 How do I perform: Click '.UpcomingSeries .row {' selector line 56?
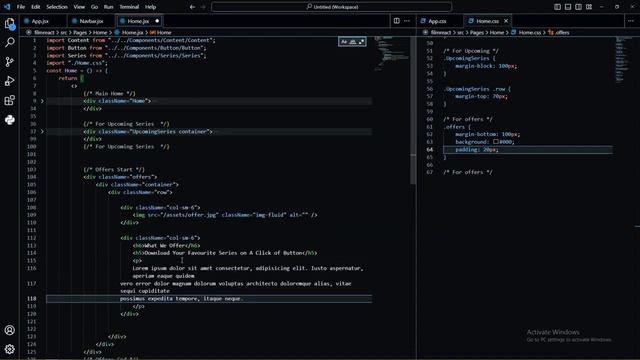tap(477, 89)
